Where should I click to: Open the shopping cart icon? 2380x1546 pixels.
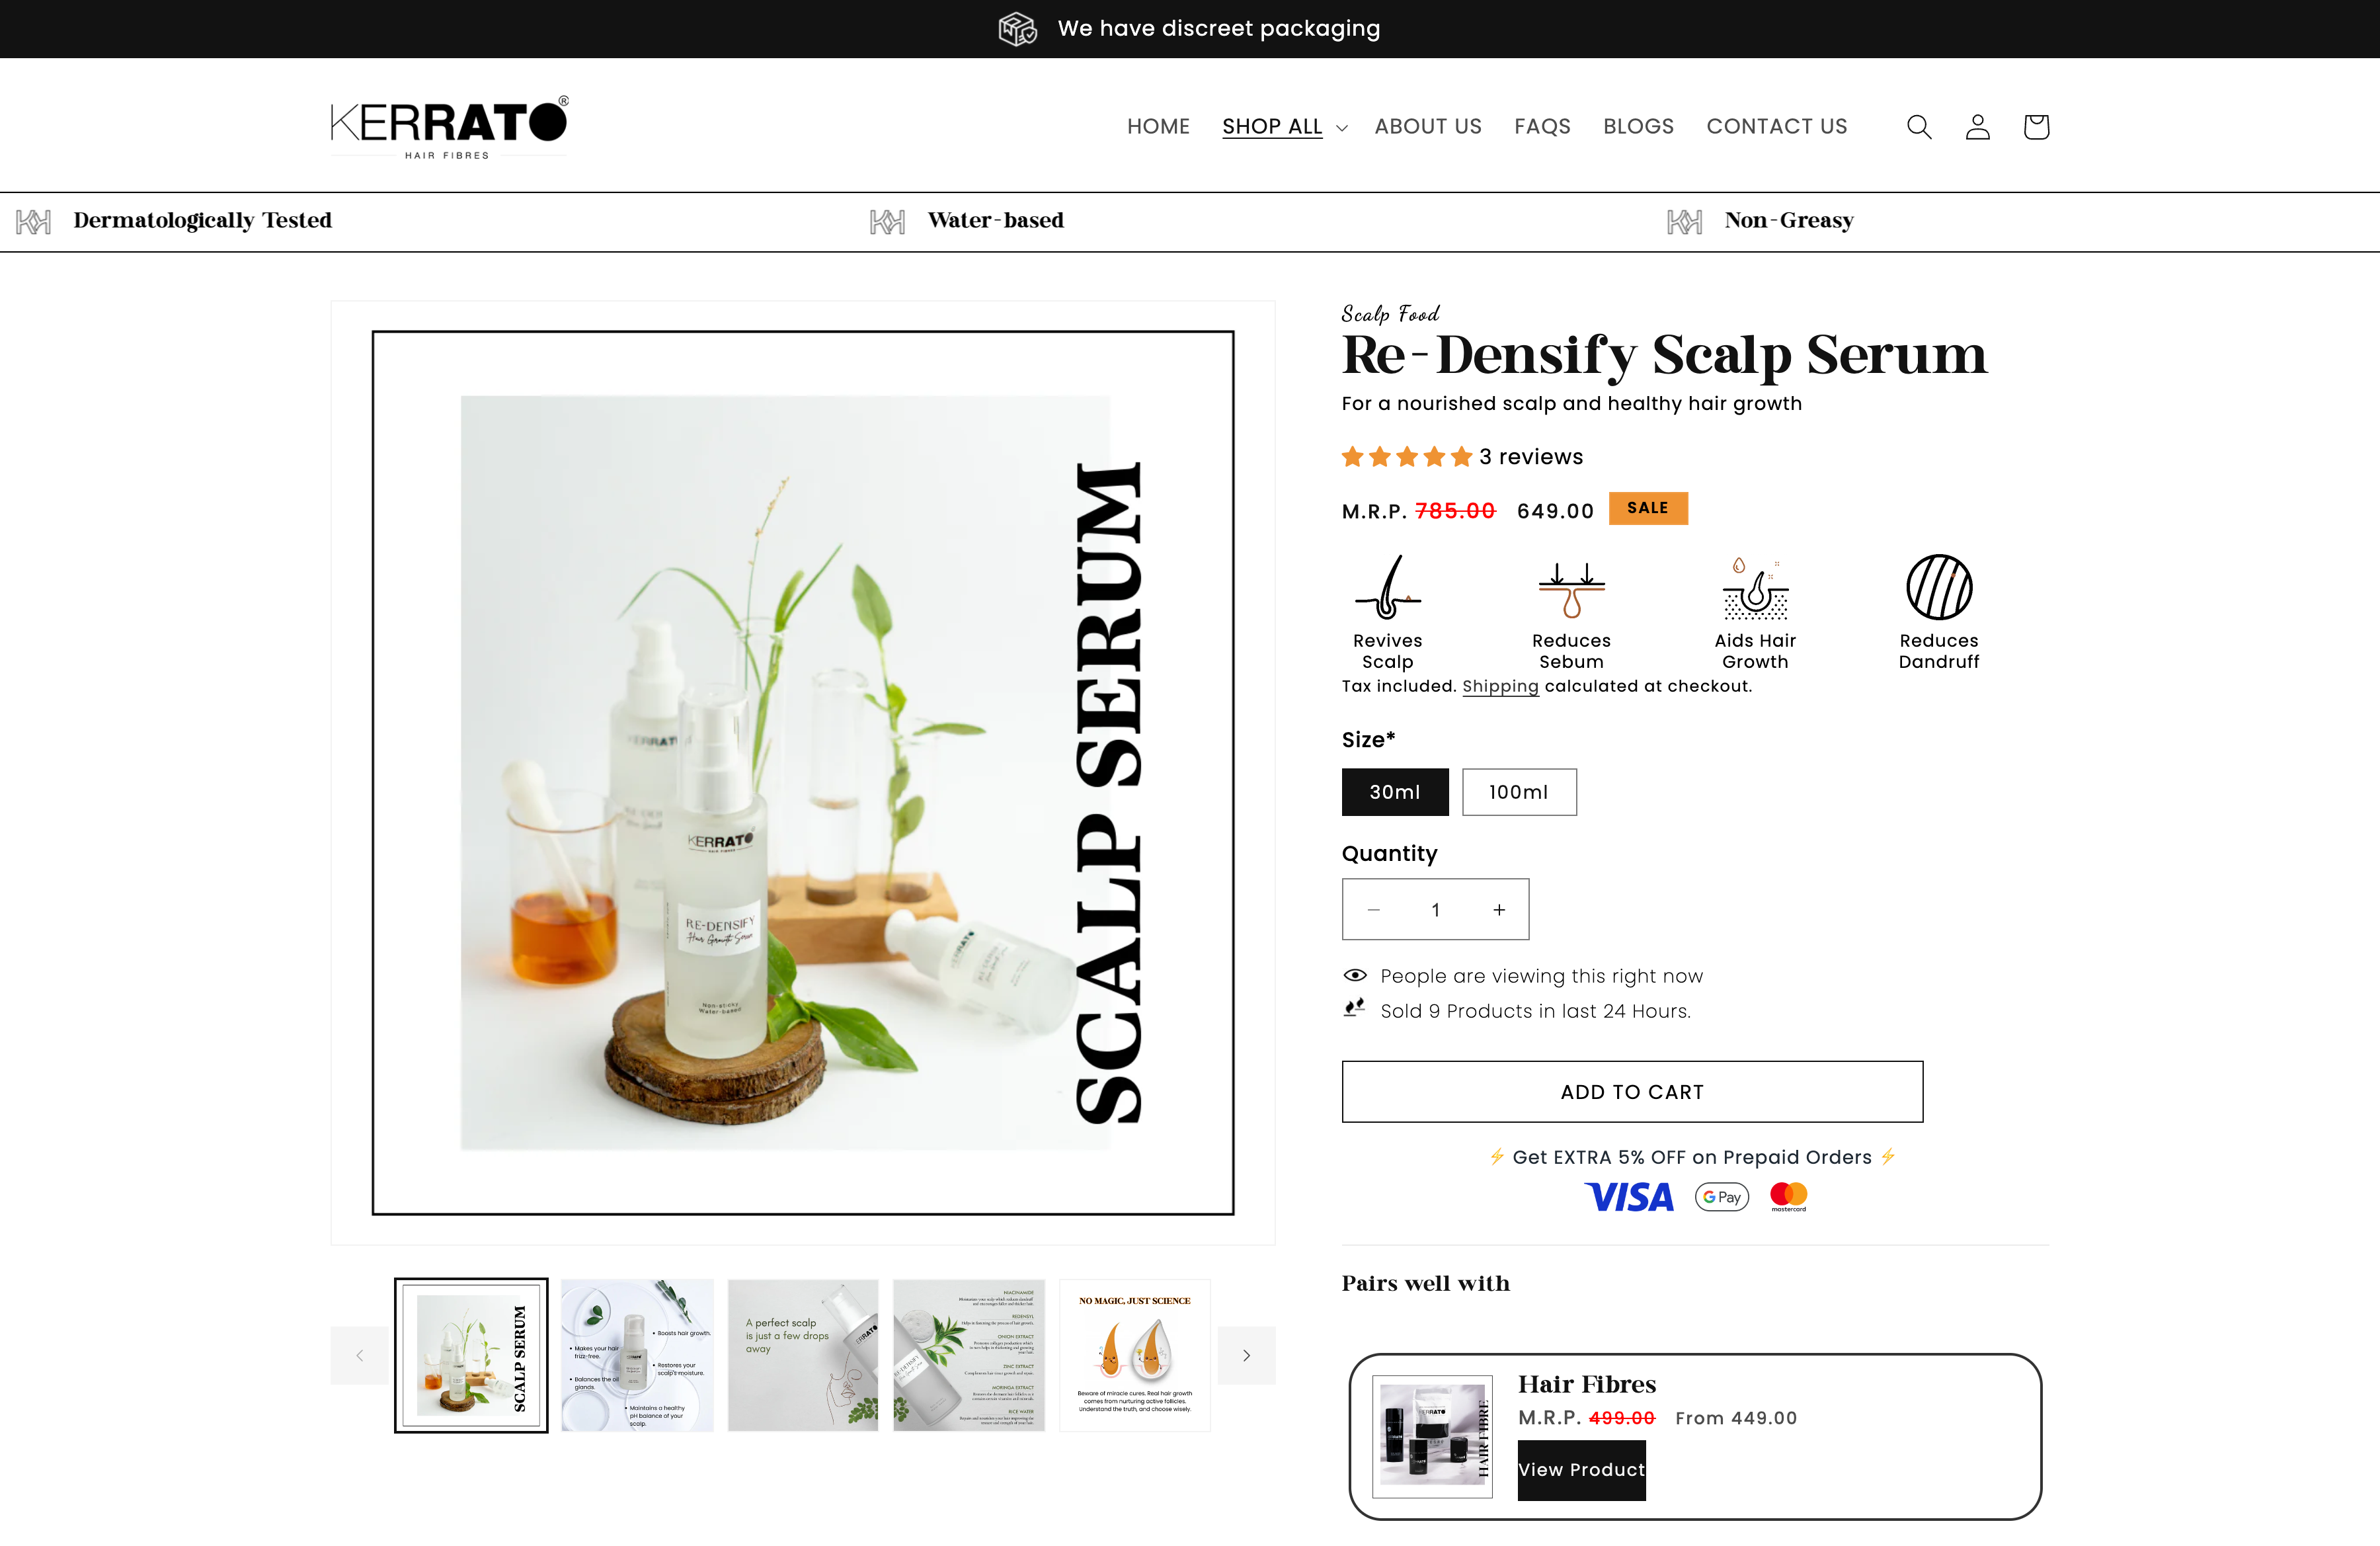click(x=2036, y=127)
